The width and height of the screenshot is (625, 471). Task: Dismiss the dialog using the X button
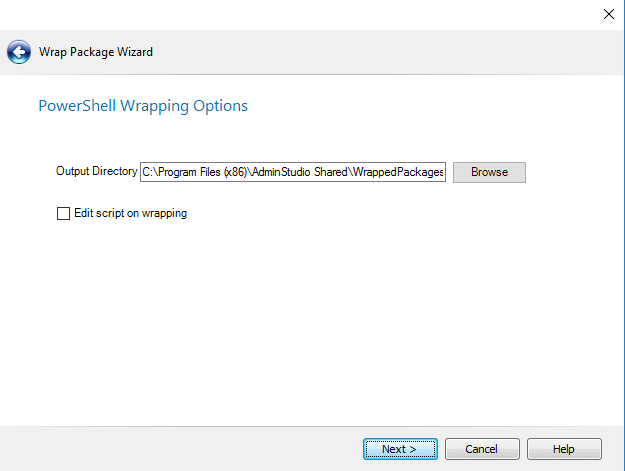point(608,14)
